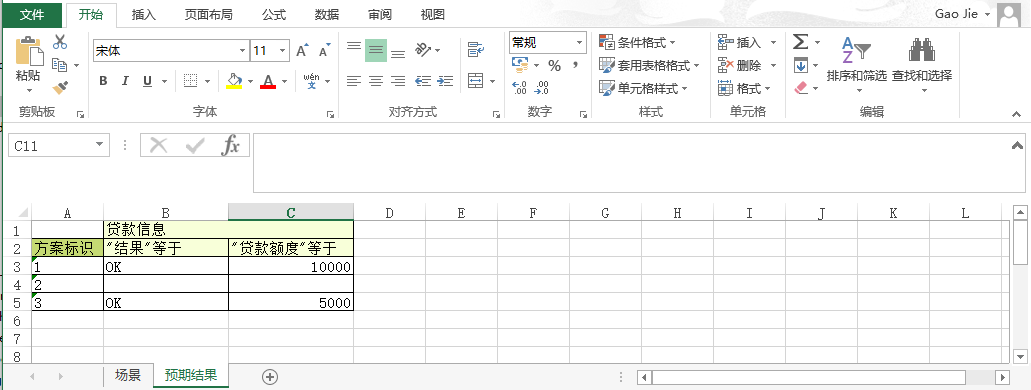Apply percent style to the cell
Viewport: 1031px width, 390px height.
(554, 66)
